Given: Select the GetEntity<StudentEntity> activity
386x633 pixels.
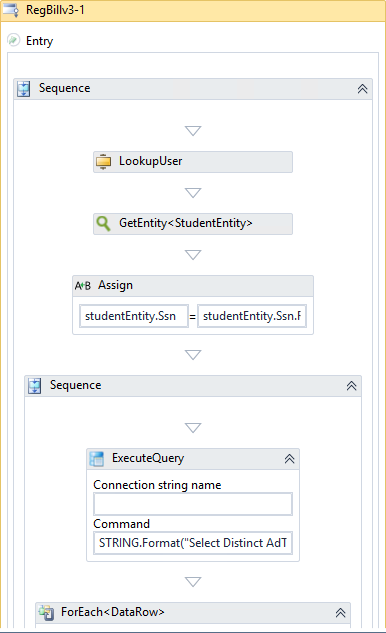Looking at the screenshot, I should (193, 224).
